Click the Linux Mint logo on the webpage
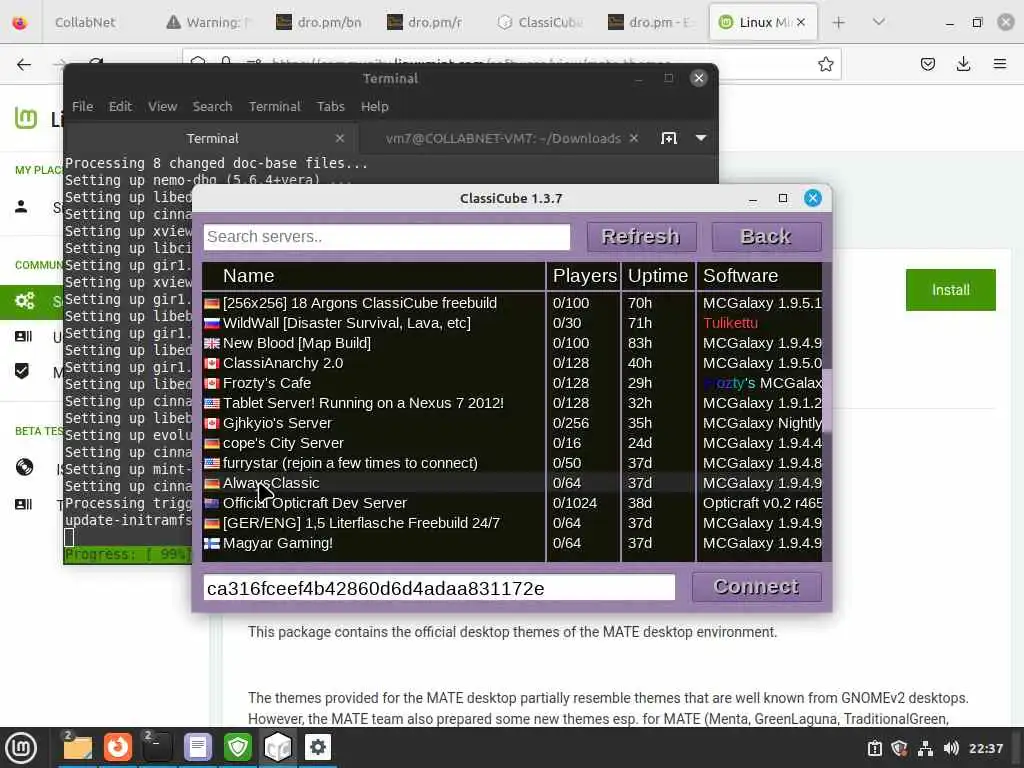 (x=25, y=118)
